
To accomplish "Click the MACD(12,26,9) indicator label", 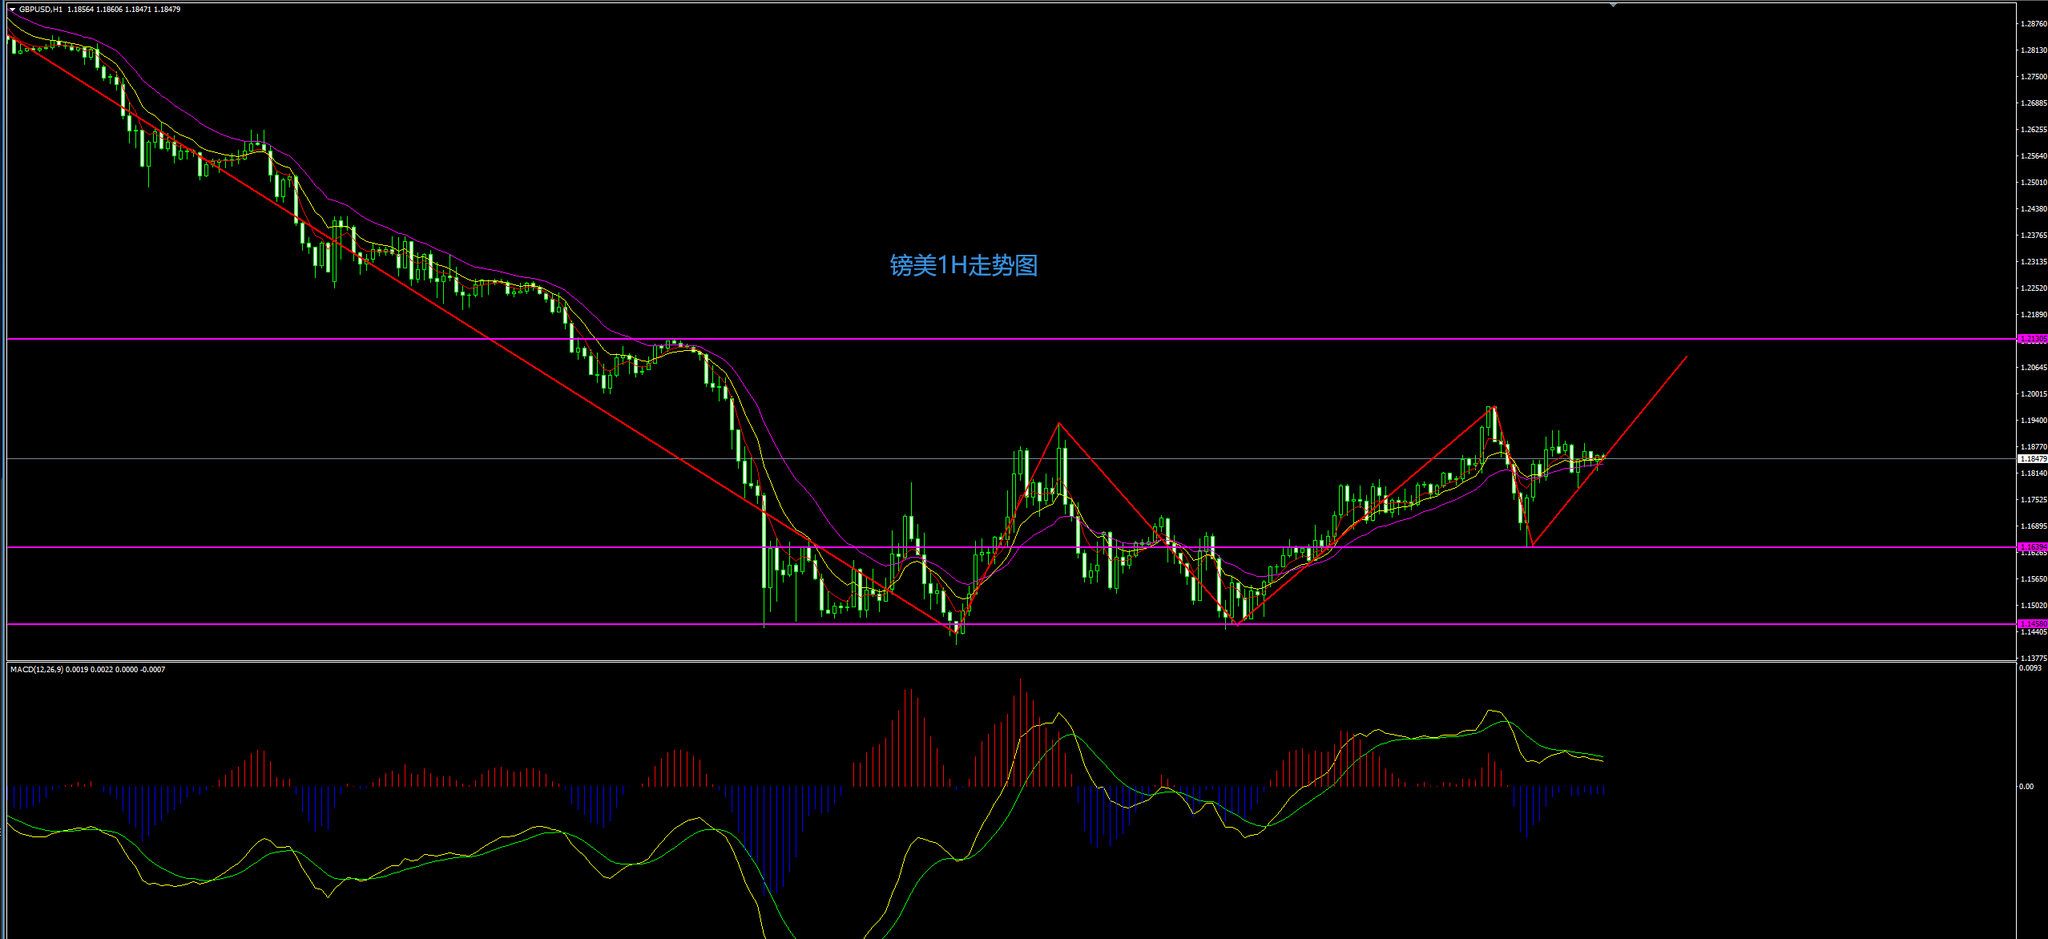I will click(x=36, y=669).
